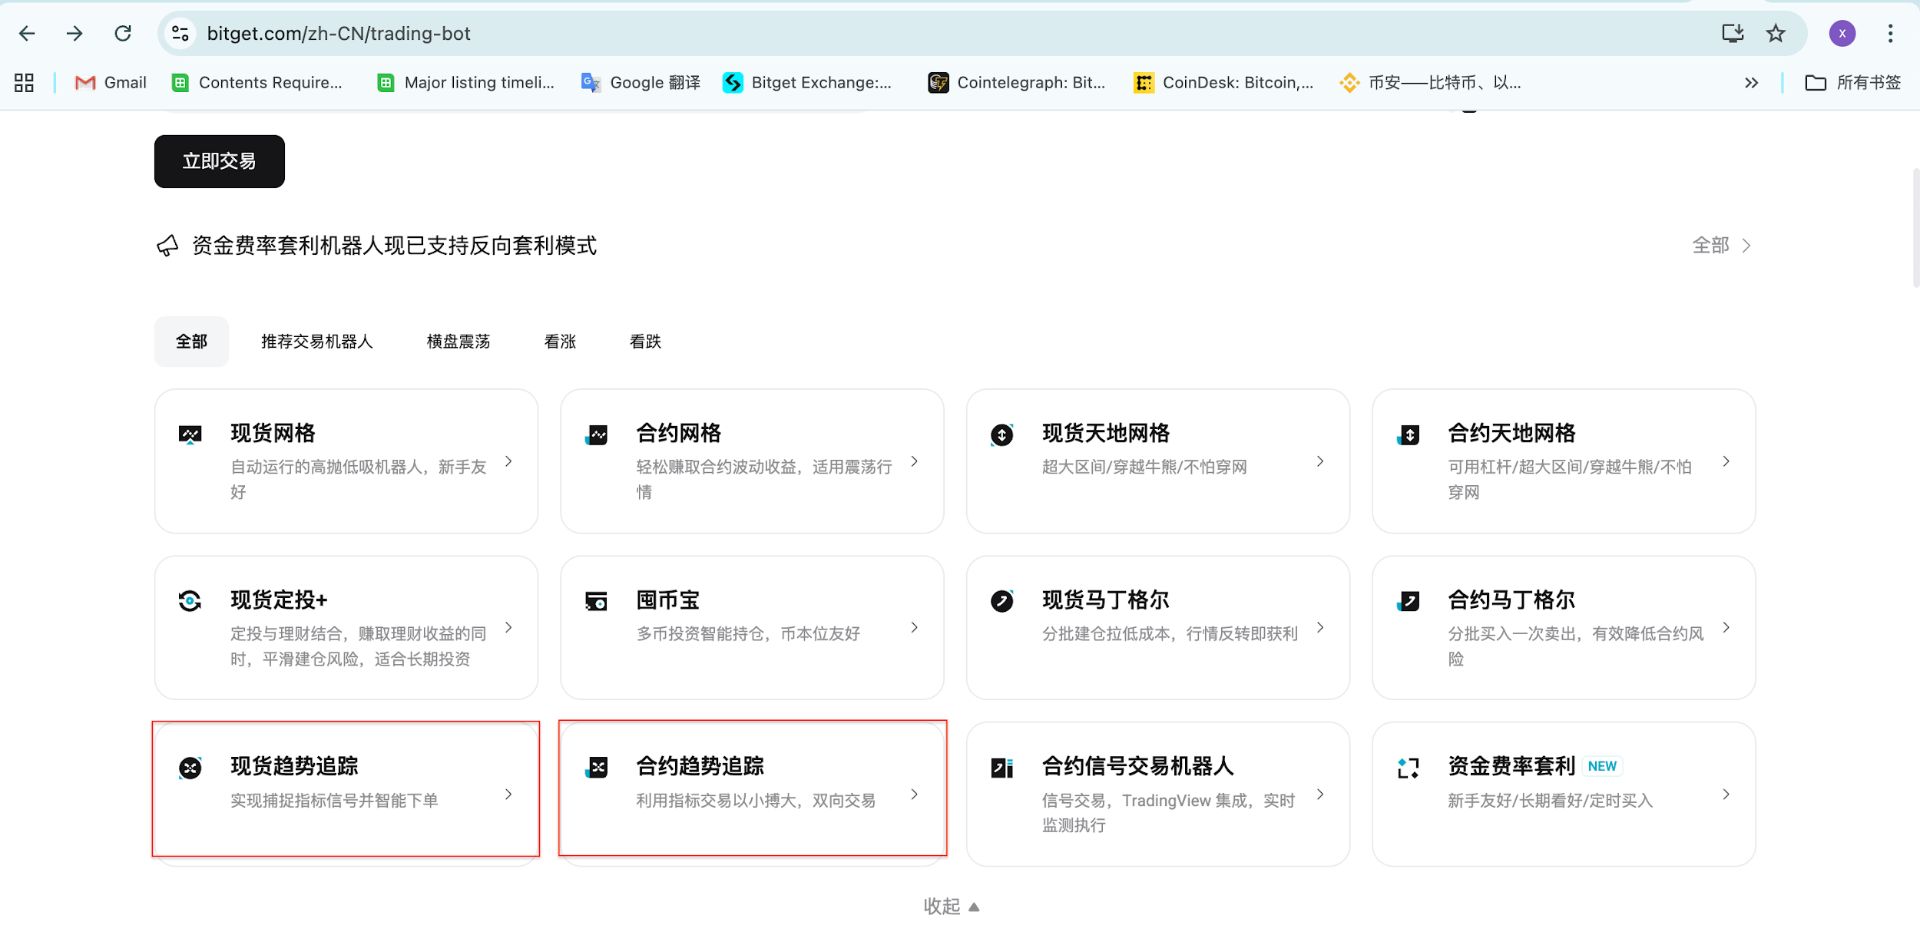1920x925 pixels.
Task: Click the 立即交易 button
Action: (x=219, y=161)
